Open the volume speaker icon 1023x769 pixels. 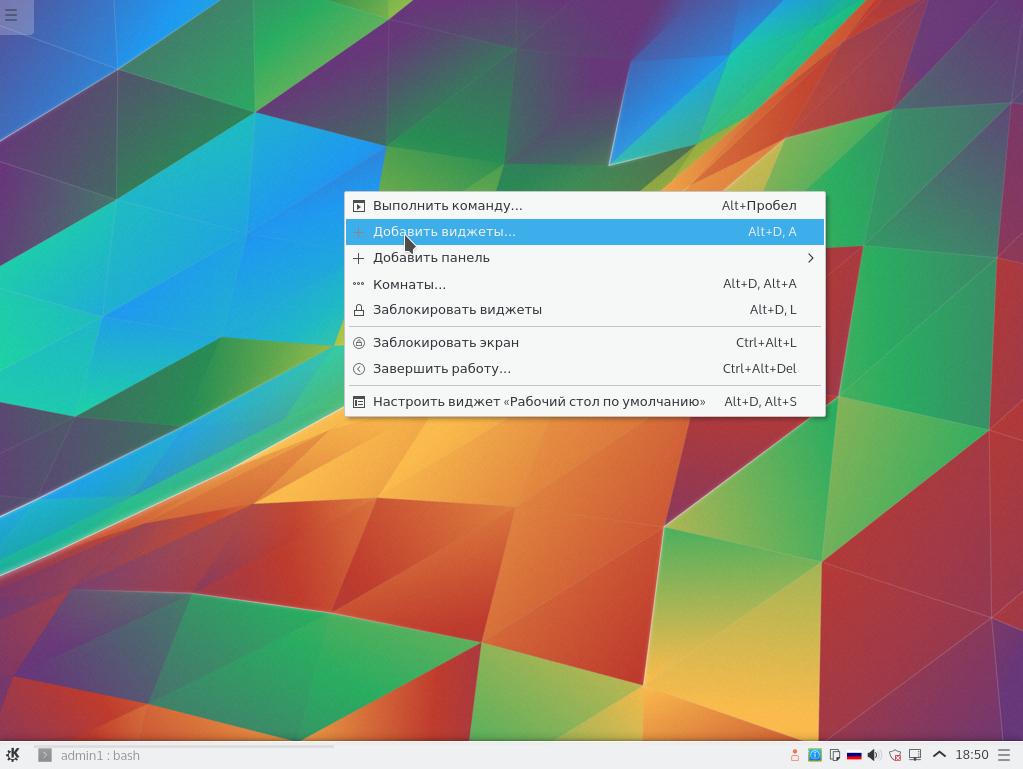tap(874, 755)
